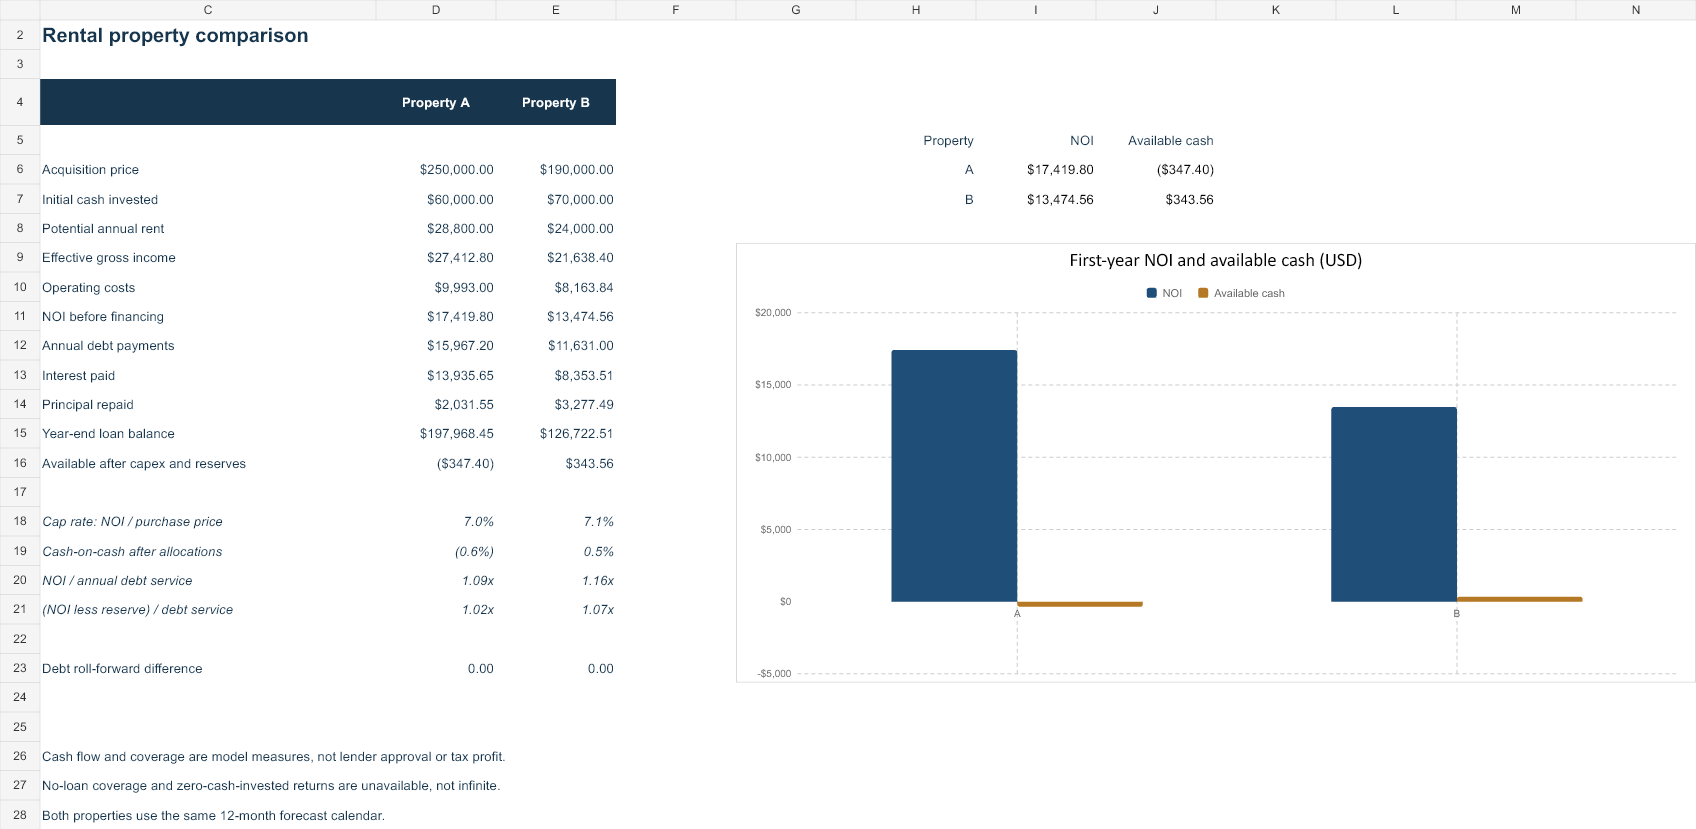
Task: Click 'Available after capex and reserves' label
Action: pyautogui.click(x=144, y=464)
